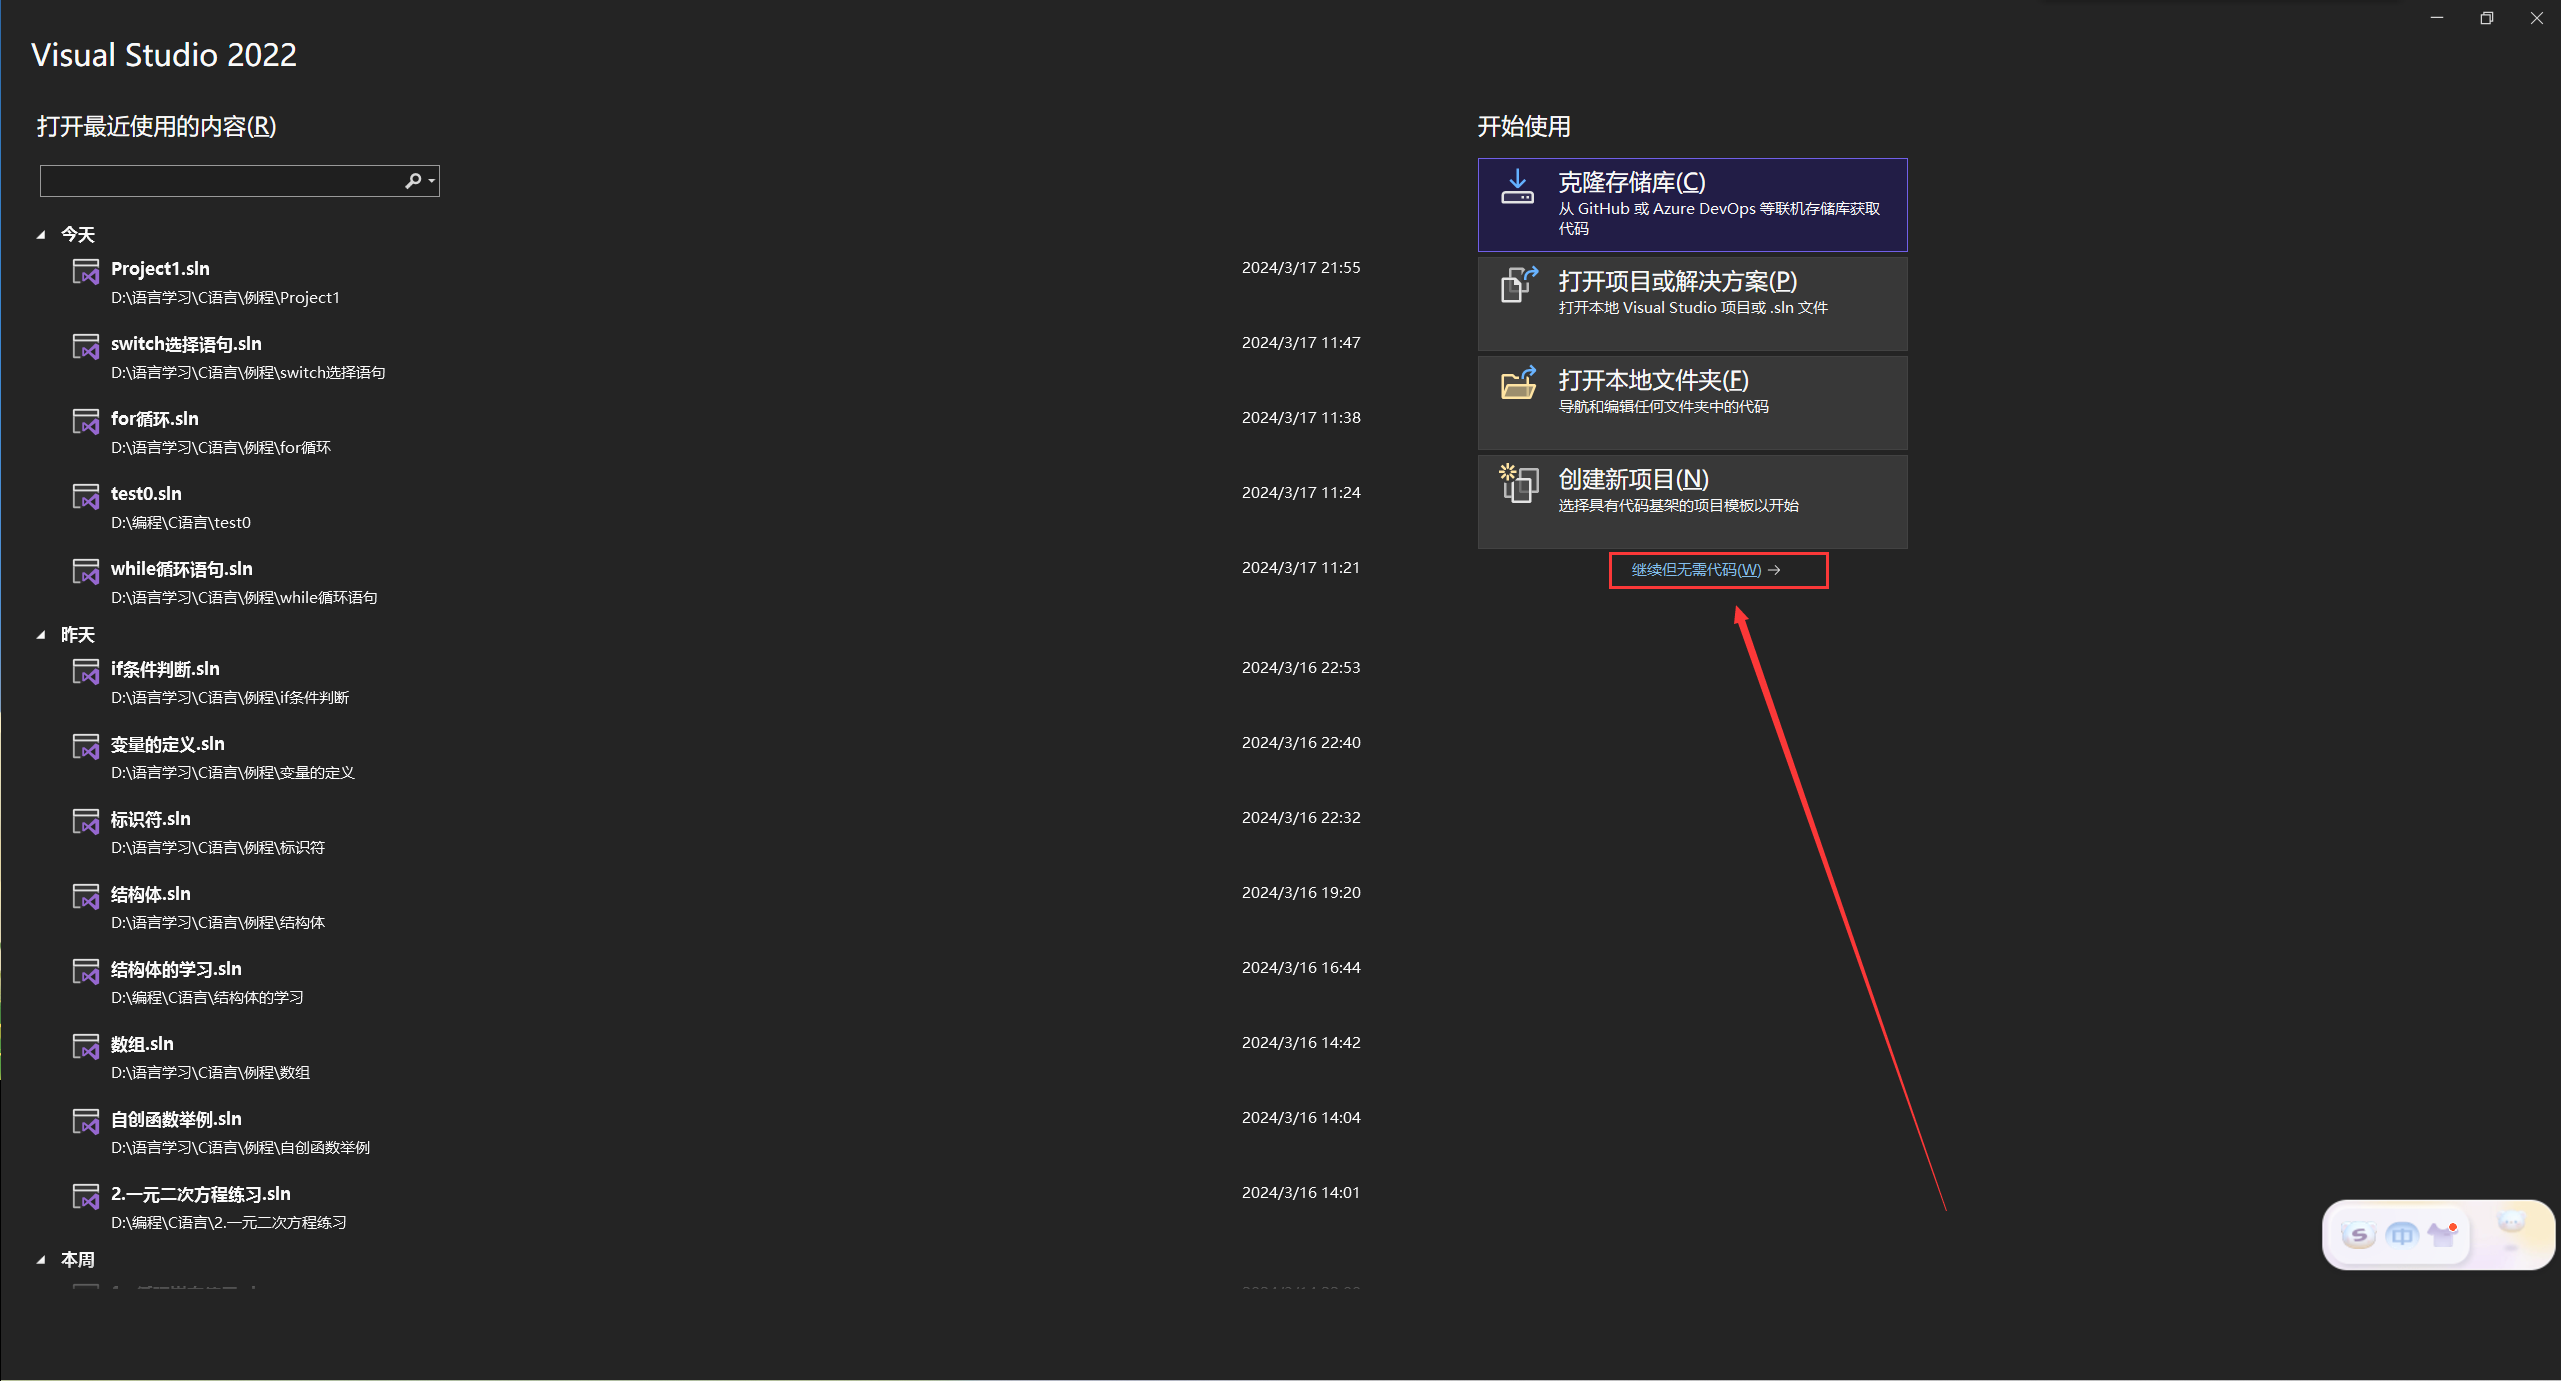The width and height of the screenshot is (2561, 1381).
Task: Toggle the Chinese input mode 中 icon
Action: [2402, 1235]
